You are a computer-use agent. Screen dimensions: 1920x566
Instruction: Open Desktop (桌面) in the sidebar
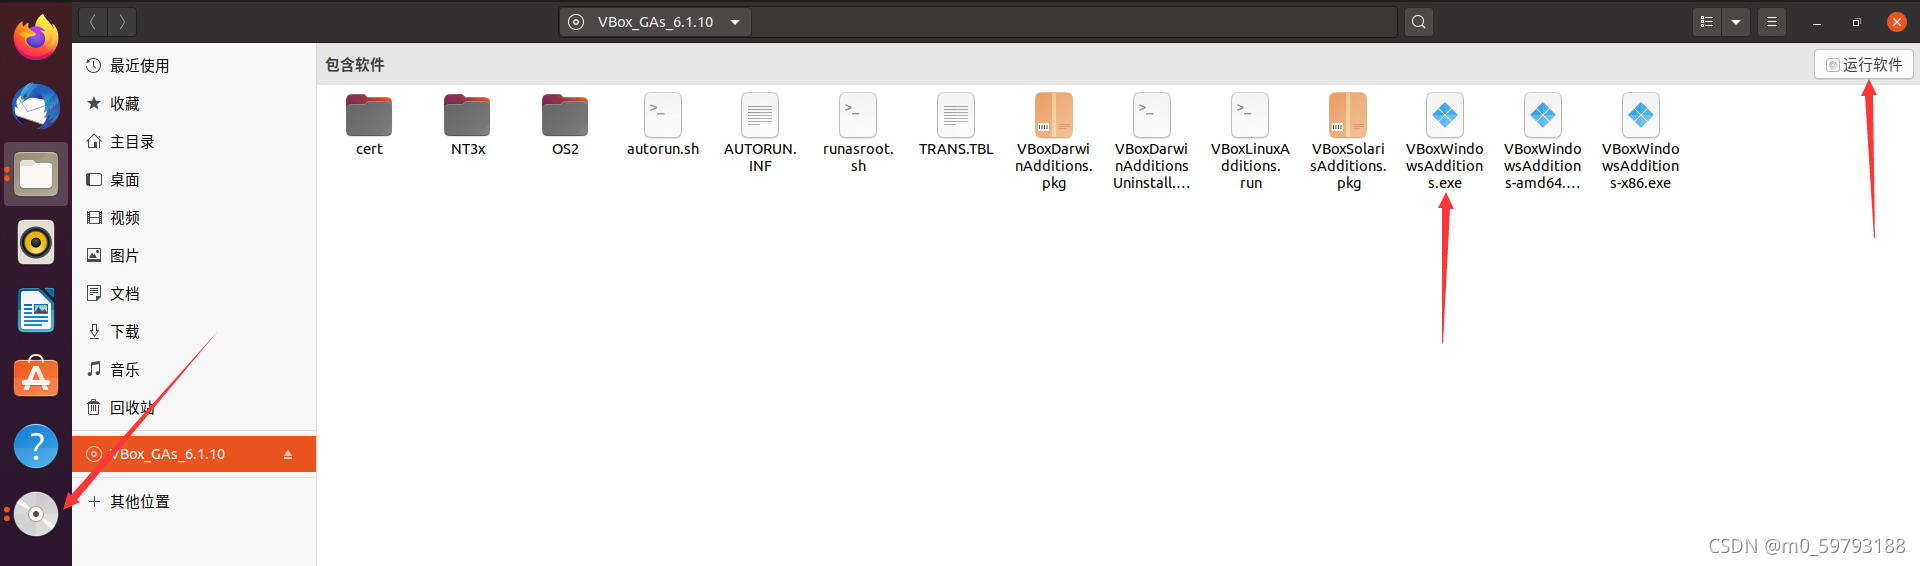click(x=194, y=180)
